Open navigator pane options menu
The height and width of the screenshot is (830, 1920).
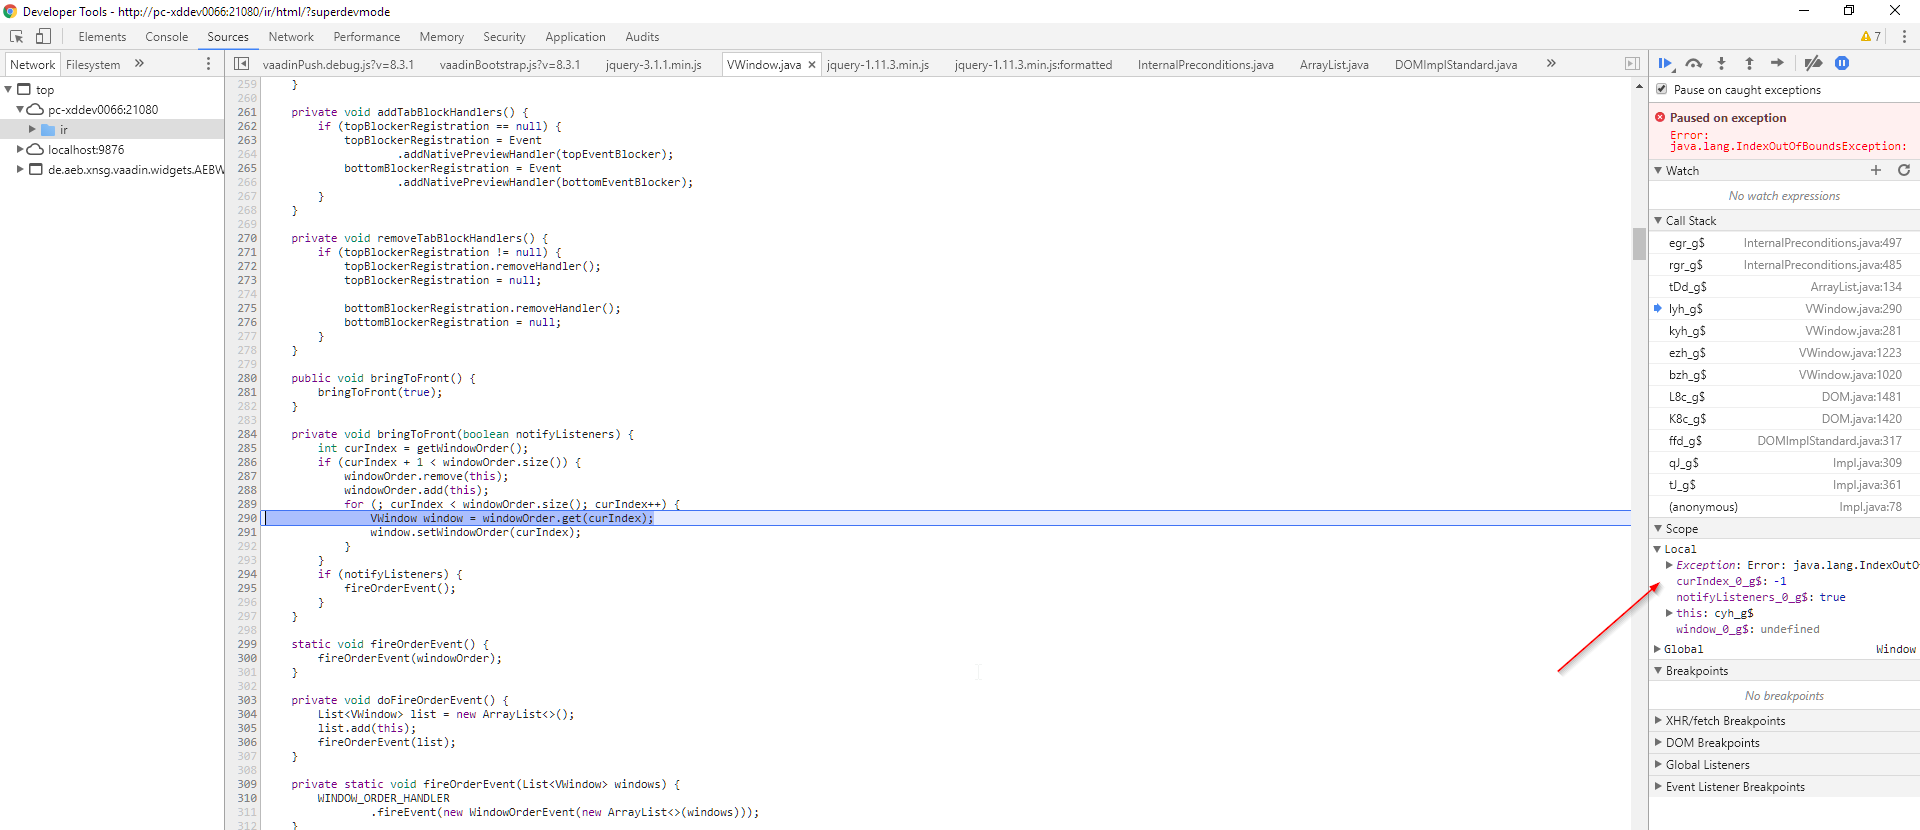coord(208,63)
